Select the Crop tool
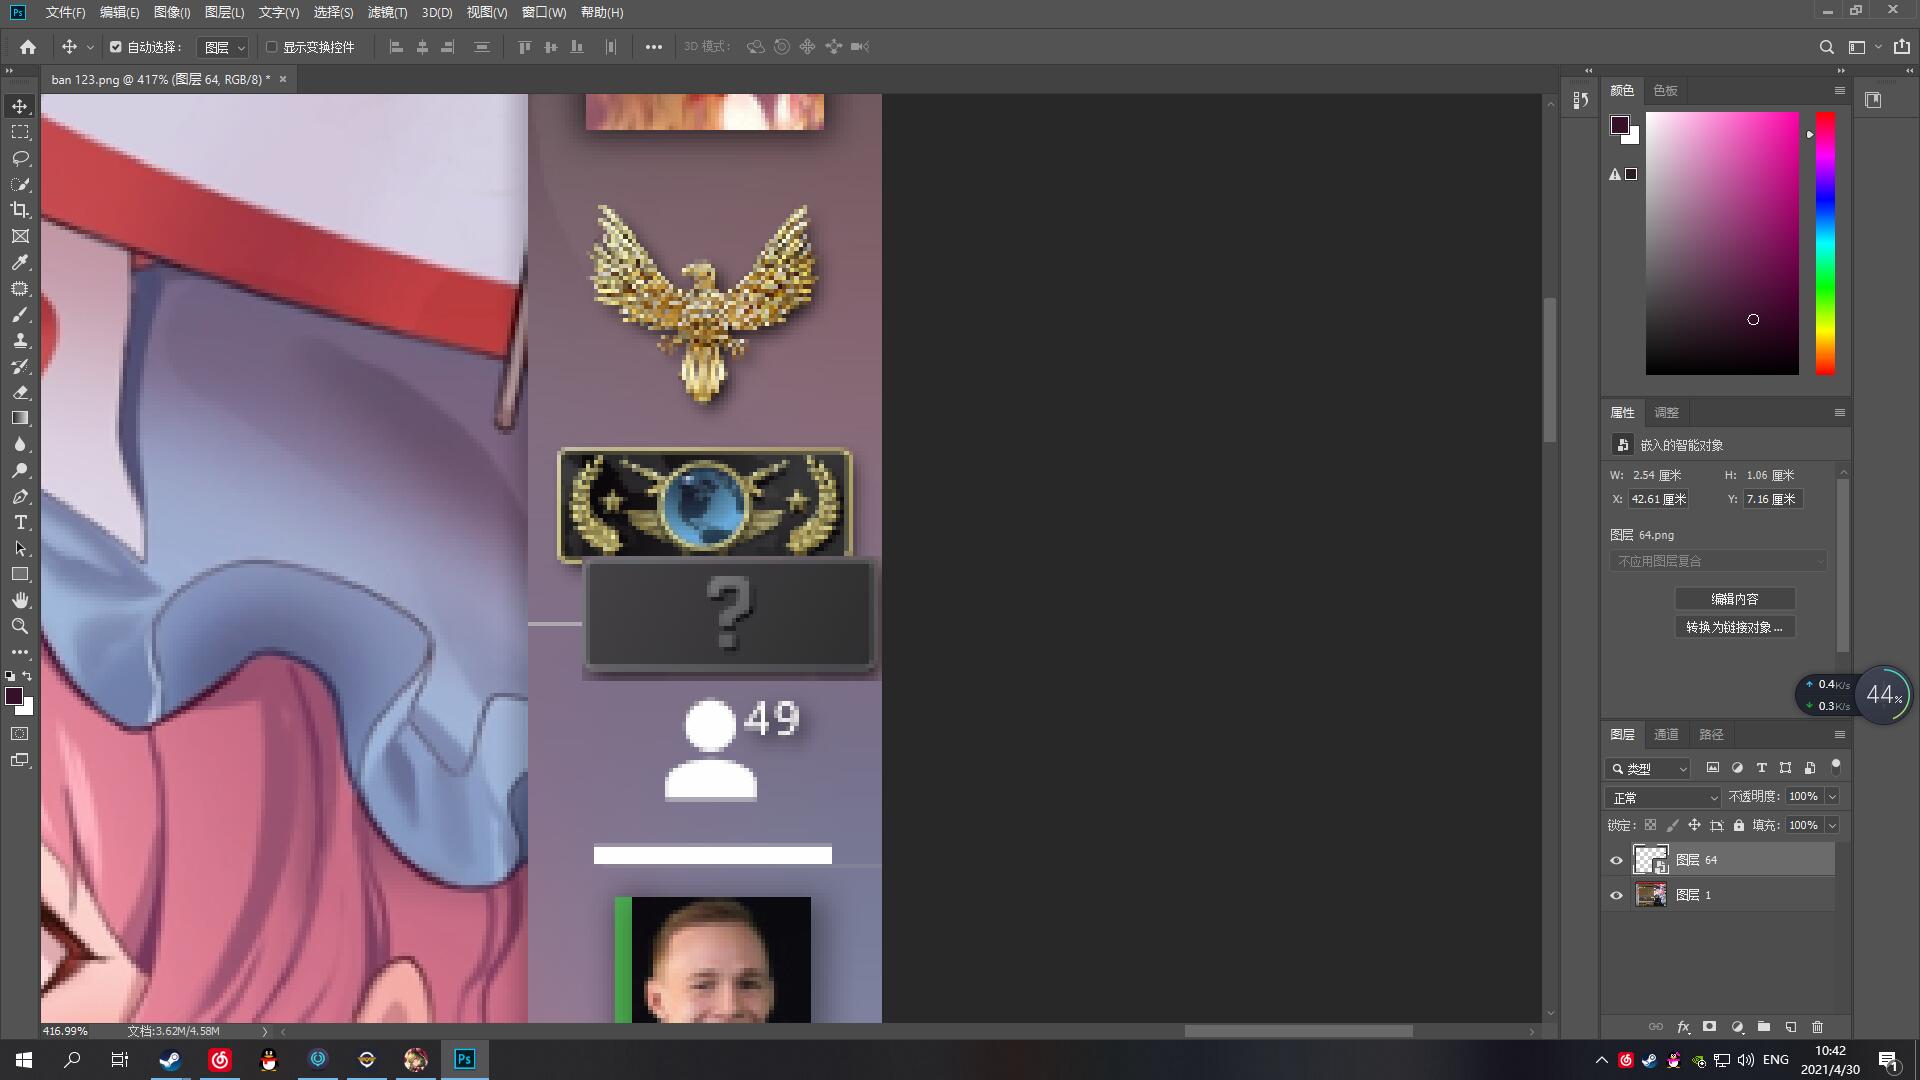This screenshot has width=1920, height=1080. pos(20,210)
